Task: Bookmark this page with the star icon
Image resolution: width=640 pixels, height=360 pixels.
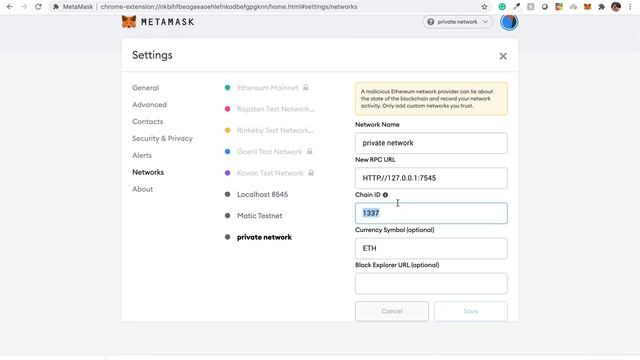Action: tap(484, 7)
